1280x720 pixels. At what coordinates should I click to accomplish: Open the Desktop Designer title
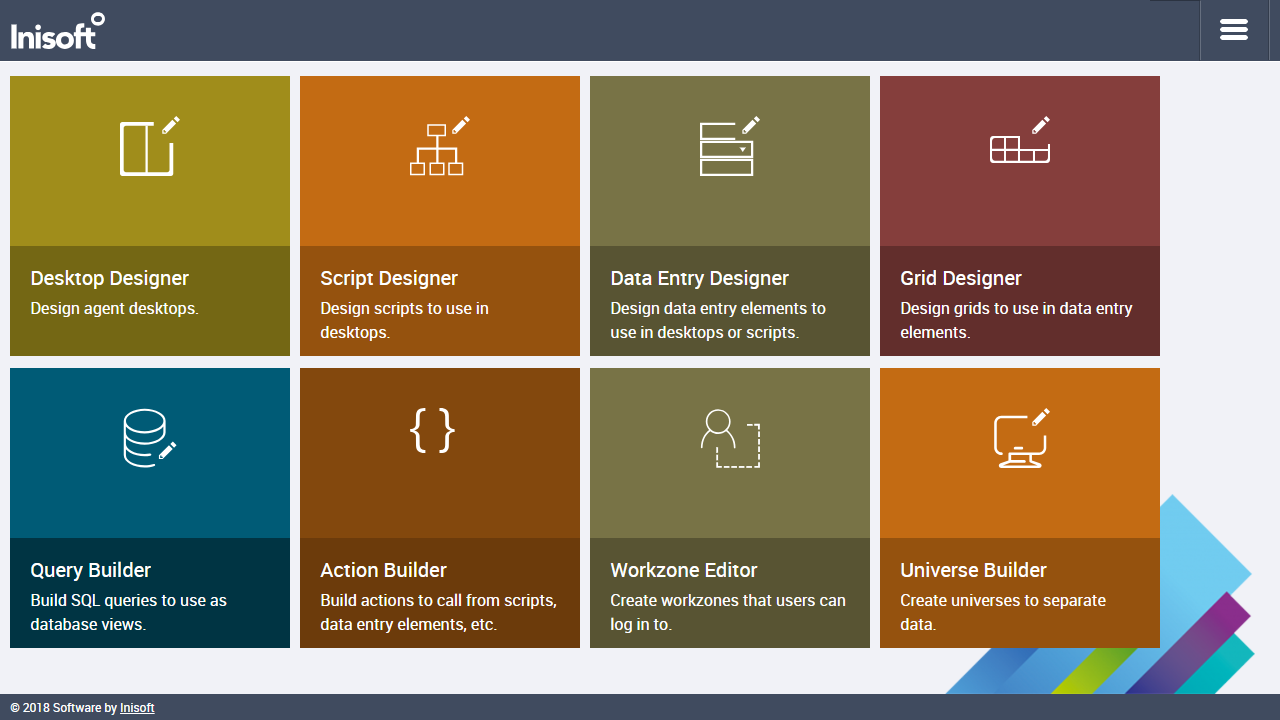click(x=109, y=278)
